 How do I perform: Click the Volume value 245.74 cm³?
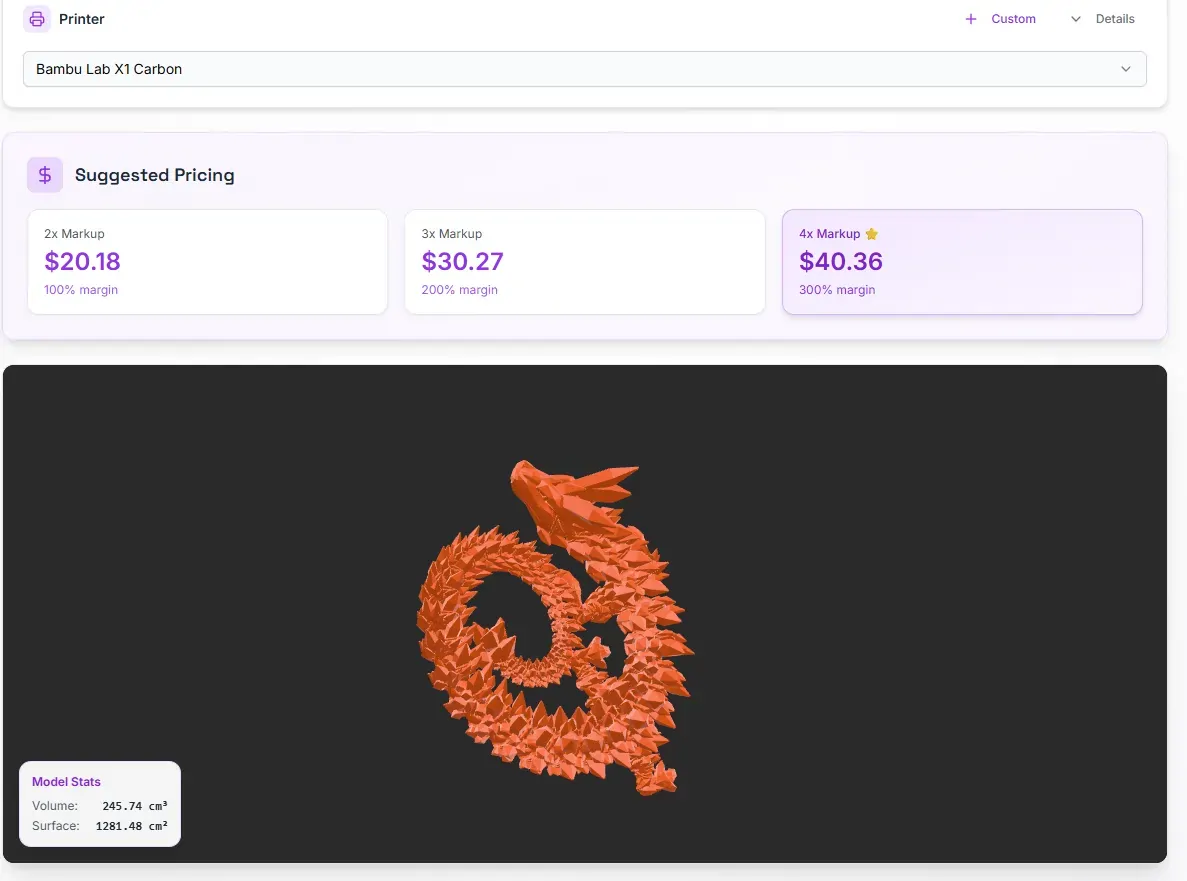(x=134, y=806)
